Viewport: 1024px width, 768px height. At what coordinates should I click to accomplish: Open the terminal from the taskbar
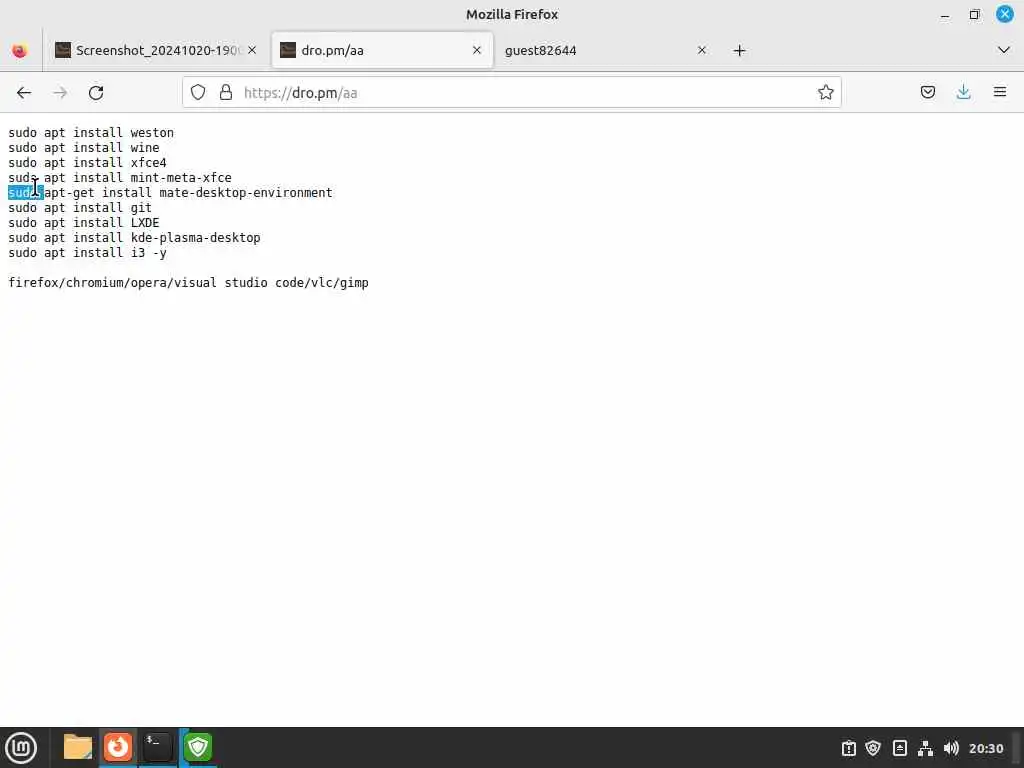[x=158, y=747]
